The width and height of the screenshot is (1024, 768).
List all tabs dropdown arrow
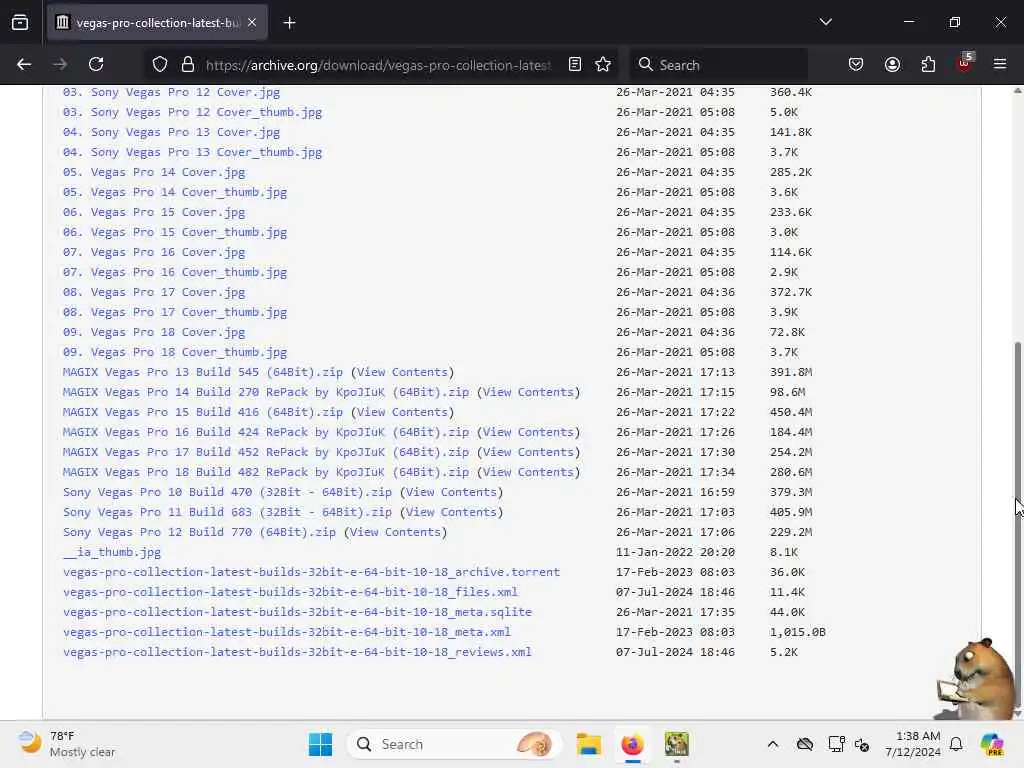coord(825,22)
